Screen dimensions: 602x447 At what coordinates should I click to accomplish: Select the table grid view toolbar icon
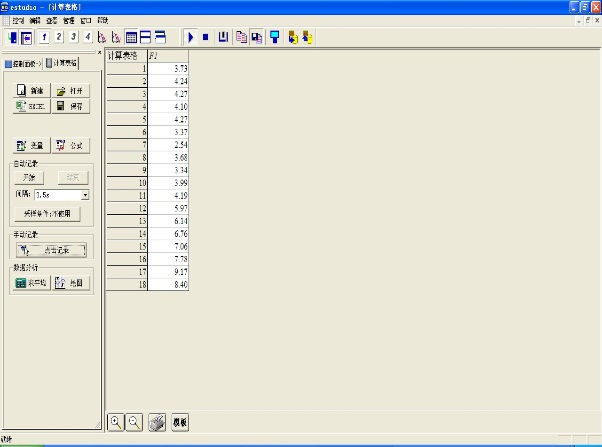[x=131, y=37]
